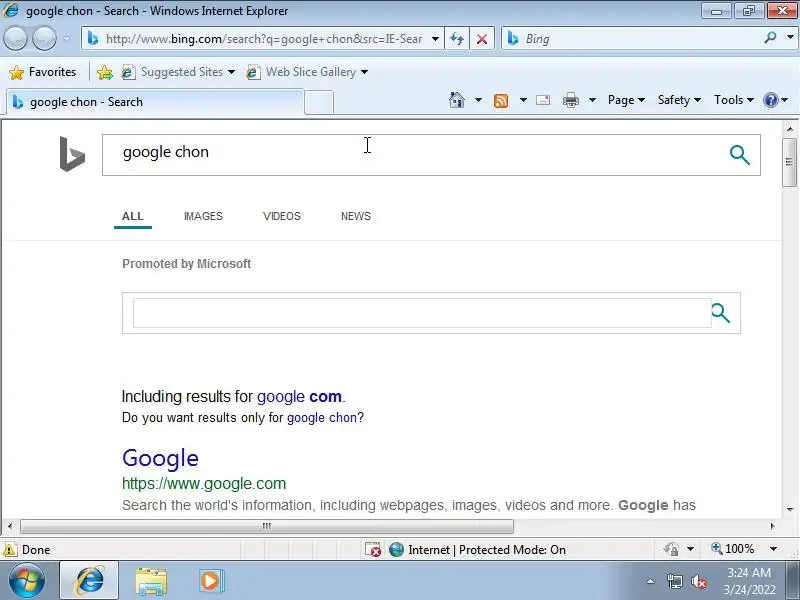The image size is (800, 600).
Task: Click the status bar privacy lock icon
Action: click(x=671, y=549)
